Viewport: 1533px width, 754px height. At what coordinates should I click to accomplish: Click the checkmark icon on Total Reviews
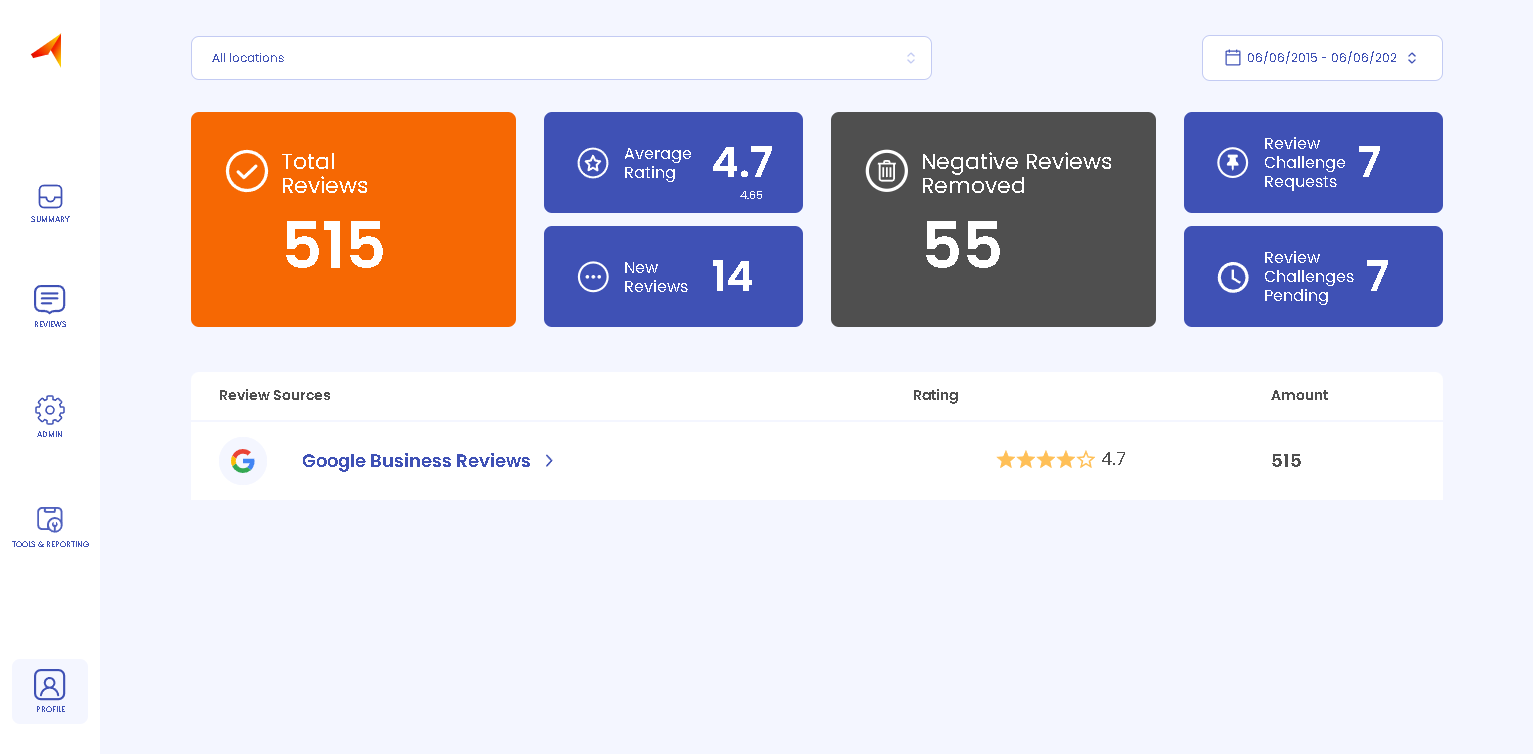[247, 171]
